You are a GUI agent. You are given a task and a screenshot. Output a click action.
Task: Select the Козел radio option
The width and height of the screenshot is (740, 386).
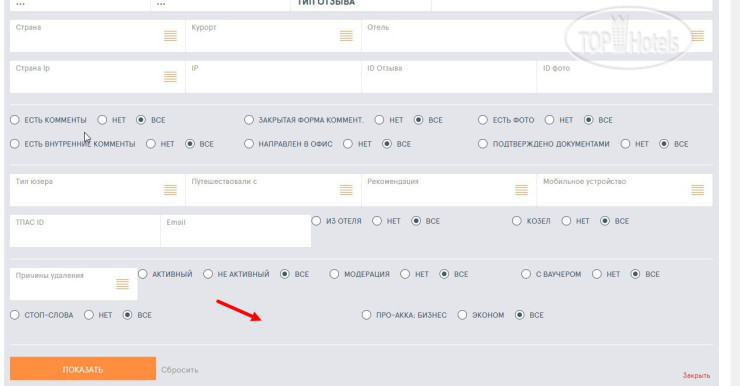click(517, 221)
